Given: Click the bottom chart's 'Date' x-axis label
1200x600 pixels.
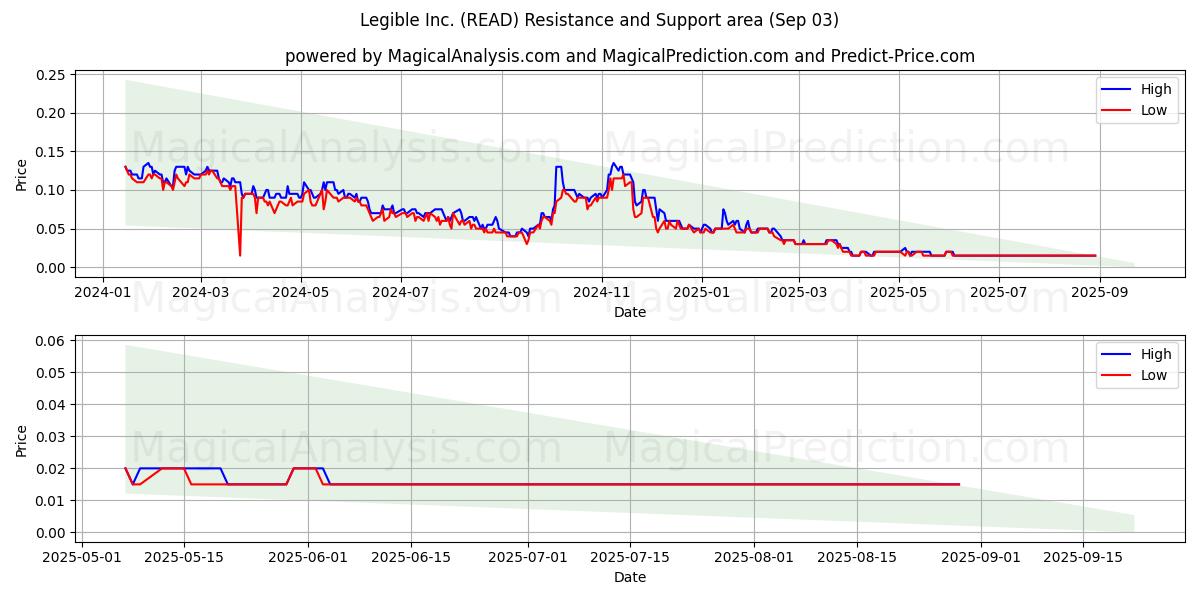Looking at the screenshot, I should [x=630, y=577].
